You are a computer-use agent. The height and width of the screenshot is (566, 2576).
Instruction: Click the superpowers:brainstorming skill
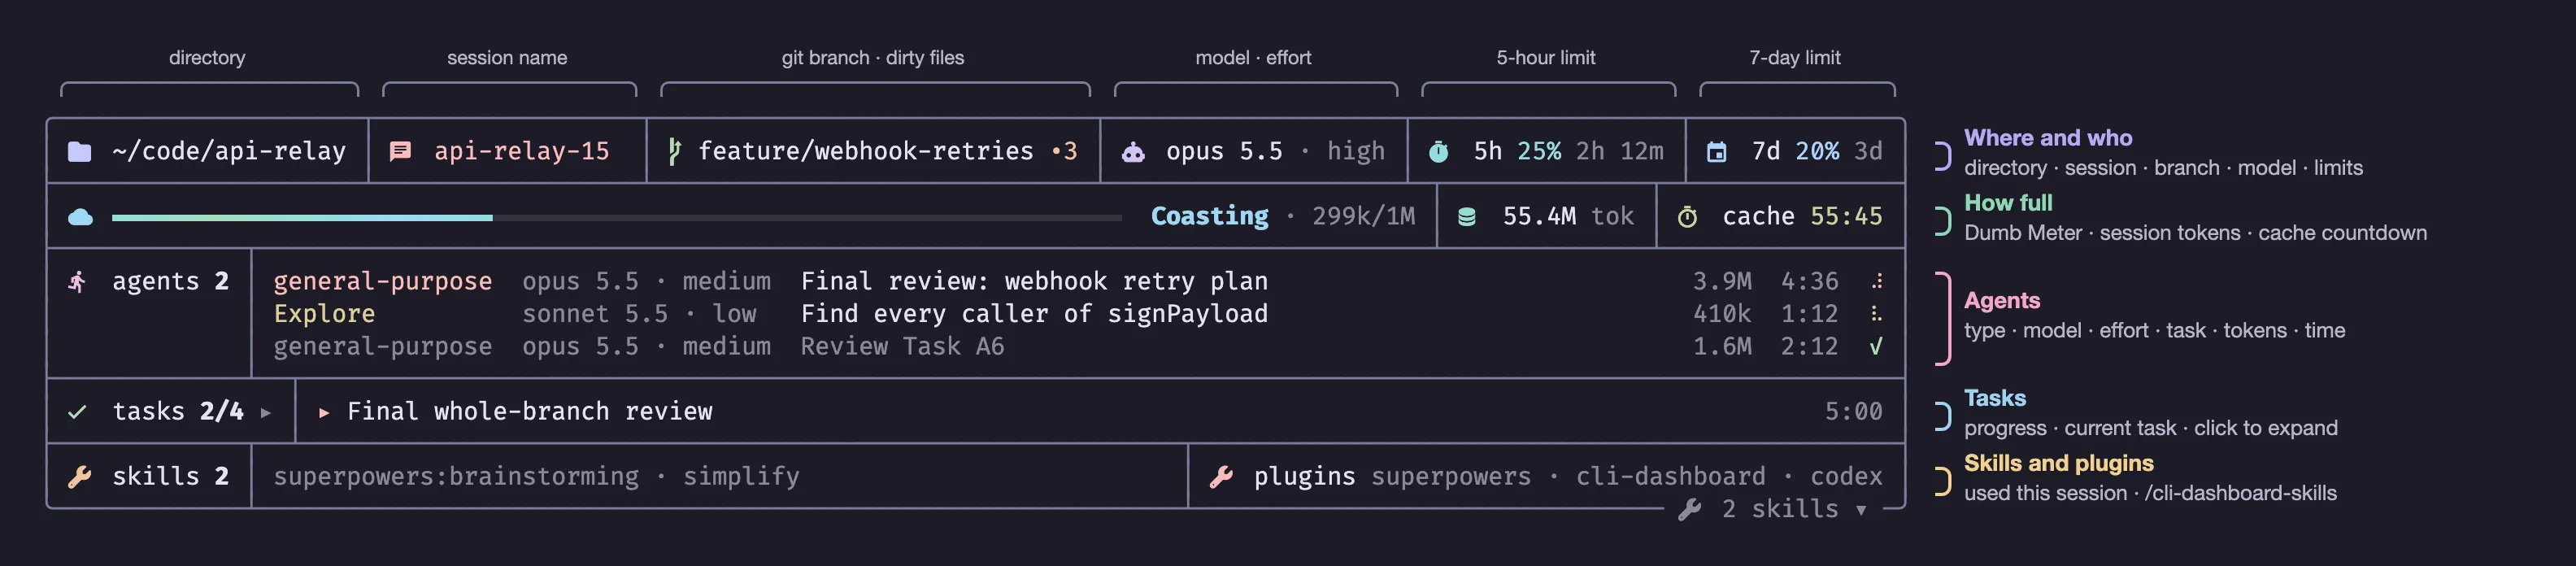pos(456,476)
